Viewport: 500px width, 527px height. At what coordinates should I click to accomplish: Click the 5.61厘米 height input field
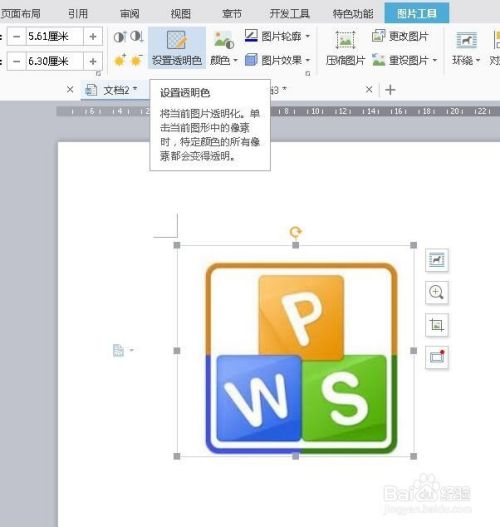click(54, 36)
